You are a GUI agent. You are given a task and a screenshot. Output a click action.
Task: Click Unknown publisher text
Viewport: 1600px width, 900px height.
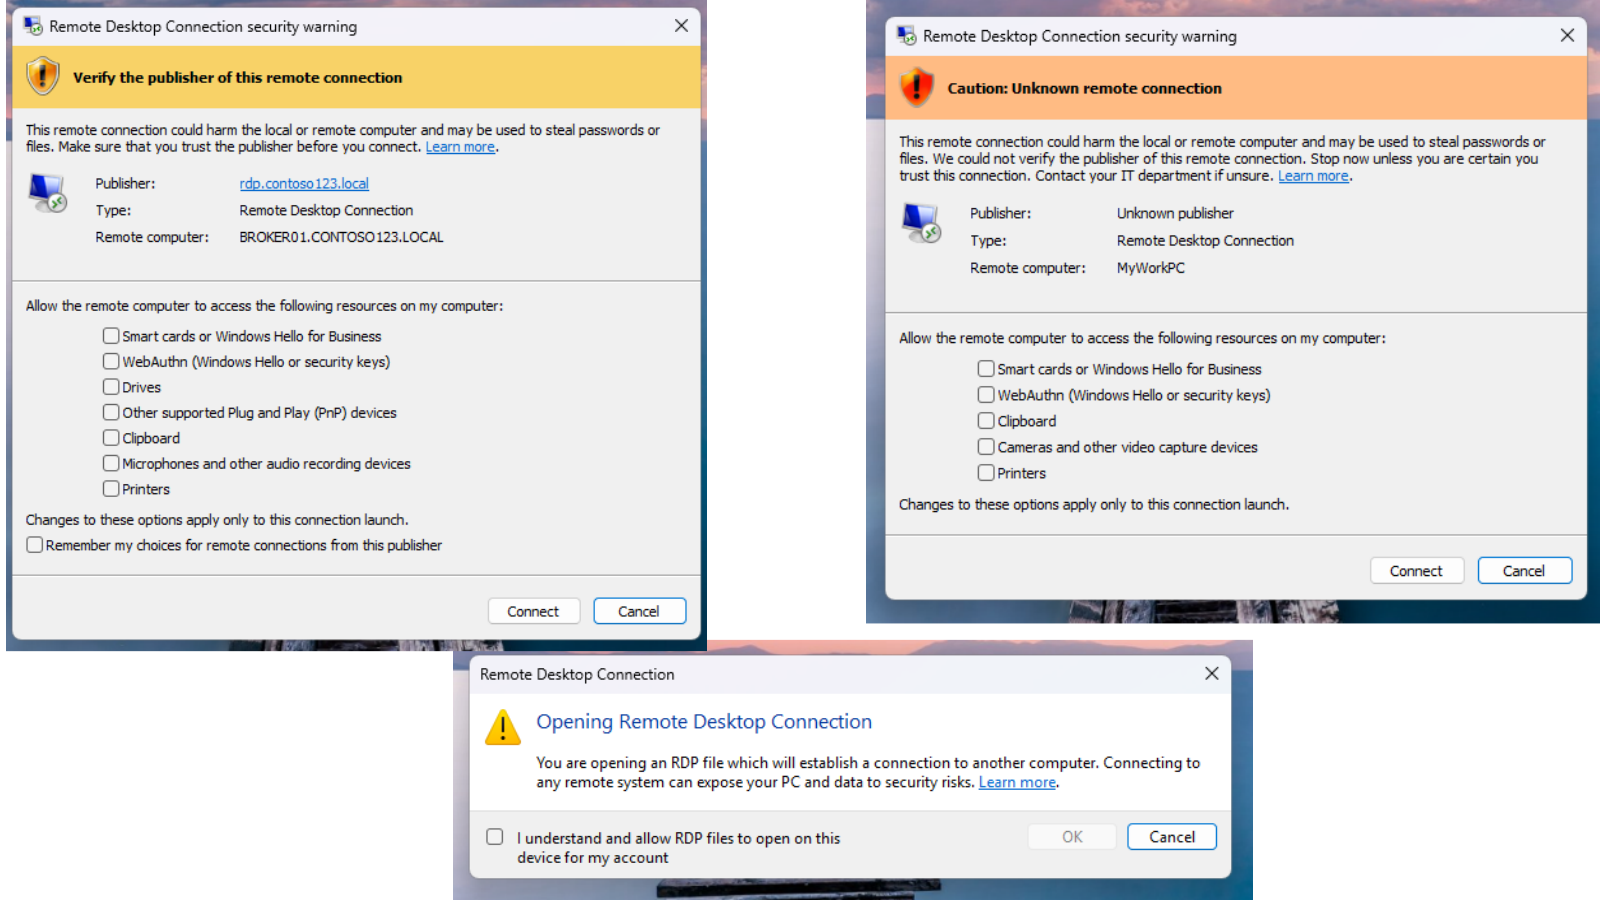click(1175, 213)
